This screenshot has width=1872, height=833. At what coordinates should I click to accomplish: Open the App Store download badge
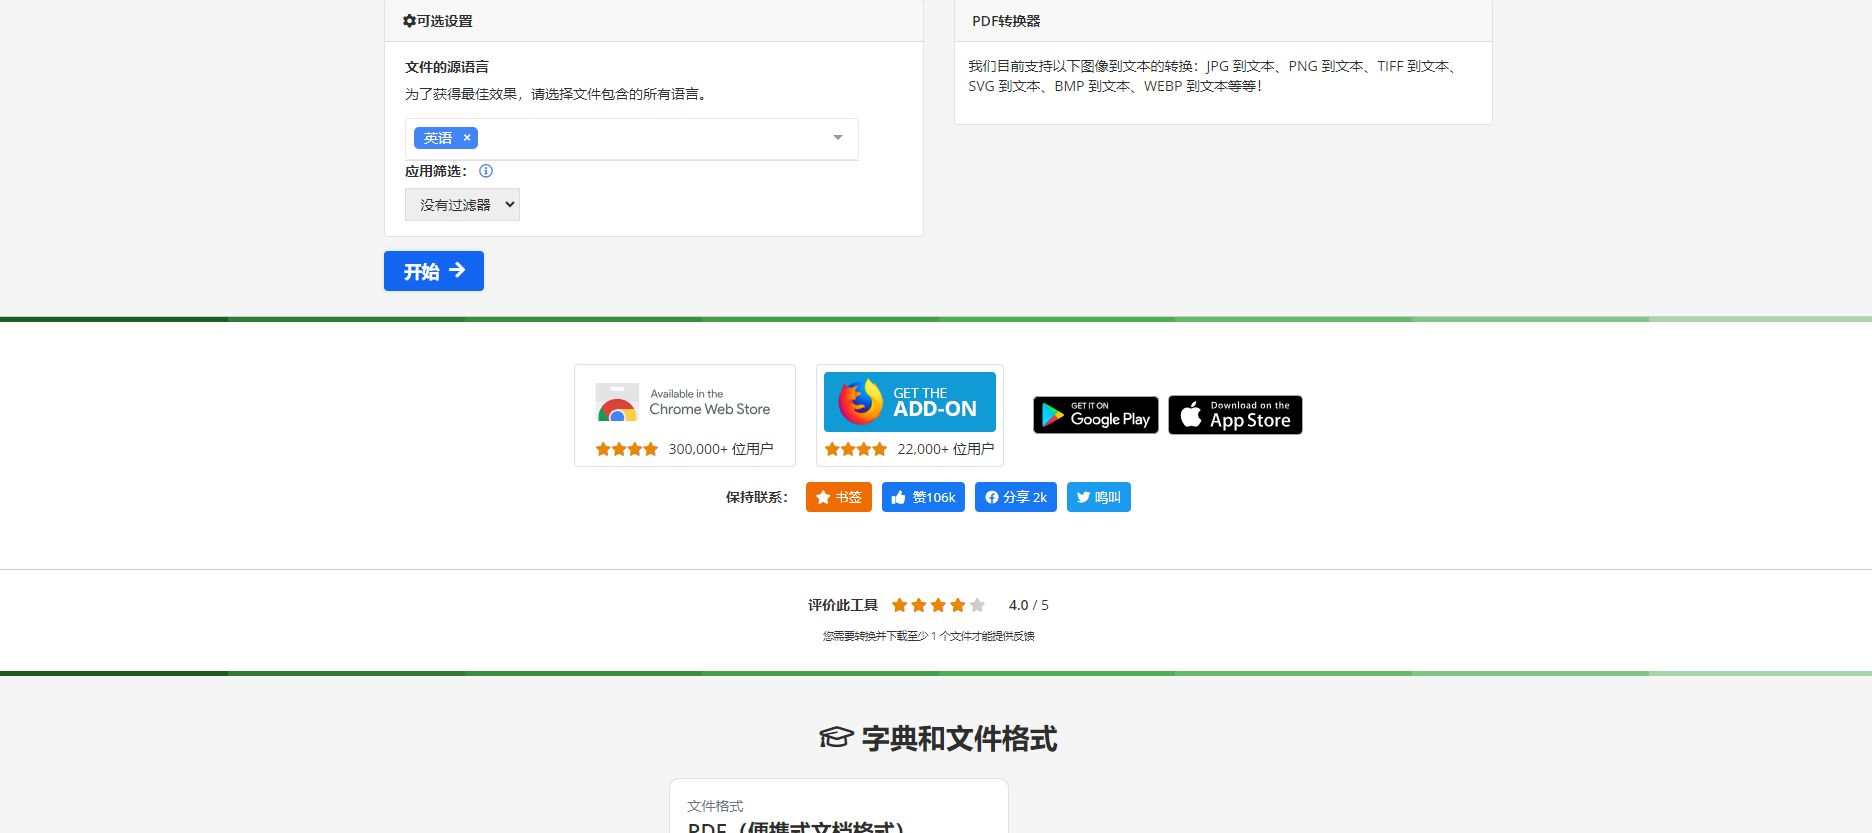[x=1235, y=415]
